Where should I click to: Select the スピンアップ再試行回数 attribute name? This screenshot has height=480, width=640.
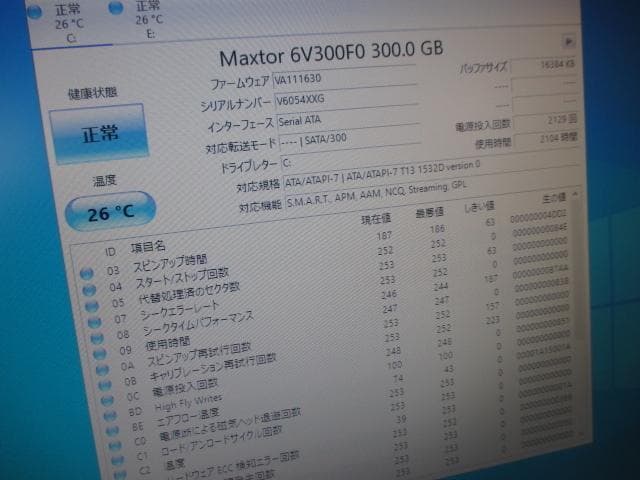[x=199, y=355]
